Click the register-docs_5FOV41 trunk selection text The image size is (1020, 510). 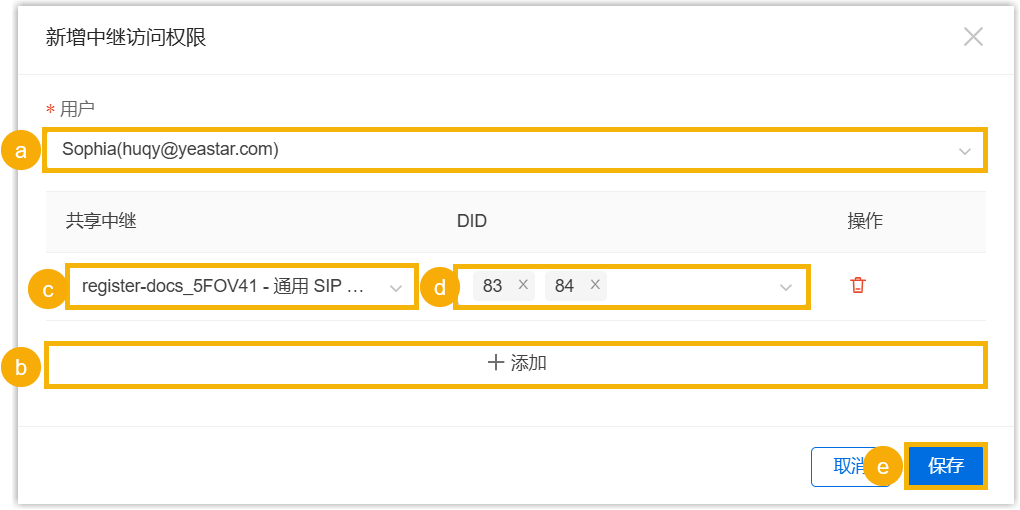[225, 287]
